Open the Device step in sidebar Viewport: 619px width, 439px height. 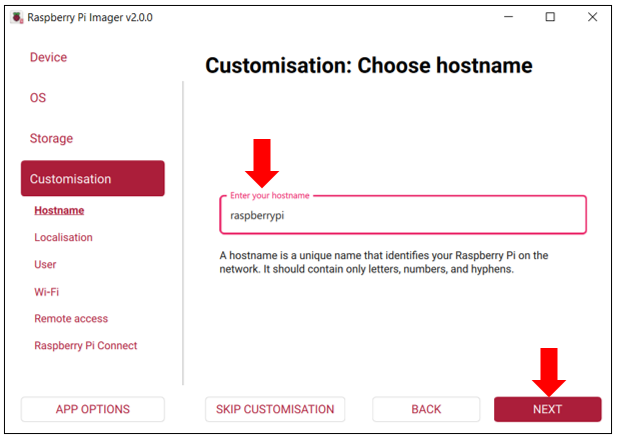tap(48, 57)
